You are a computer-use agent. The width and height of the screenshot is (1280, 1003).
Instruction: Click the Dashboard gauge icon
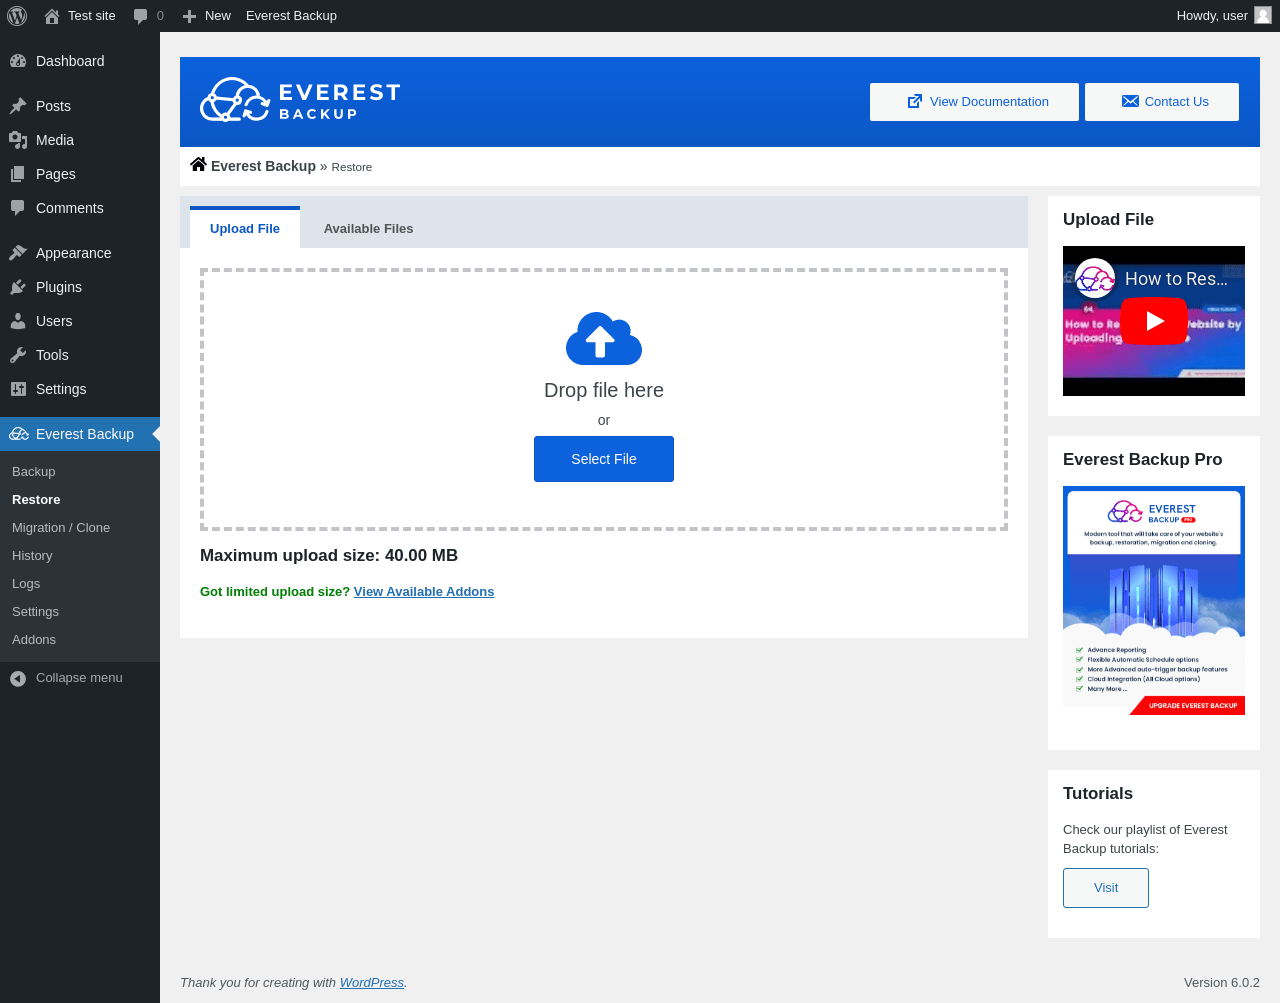pos(18,61)
